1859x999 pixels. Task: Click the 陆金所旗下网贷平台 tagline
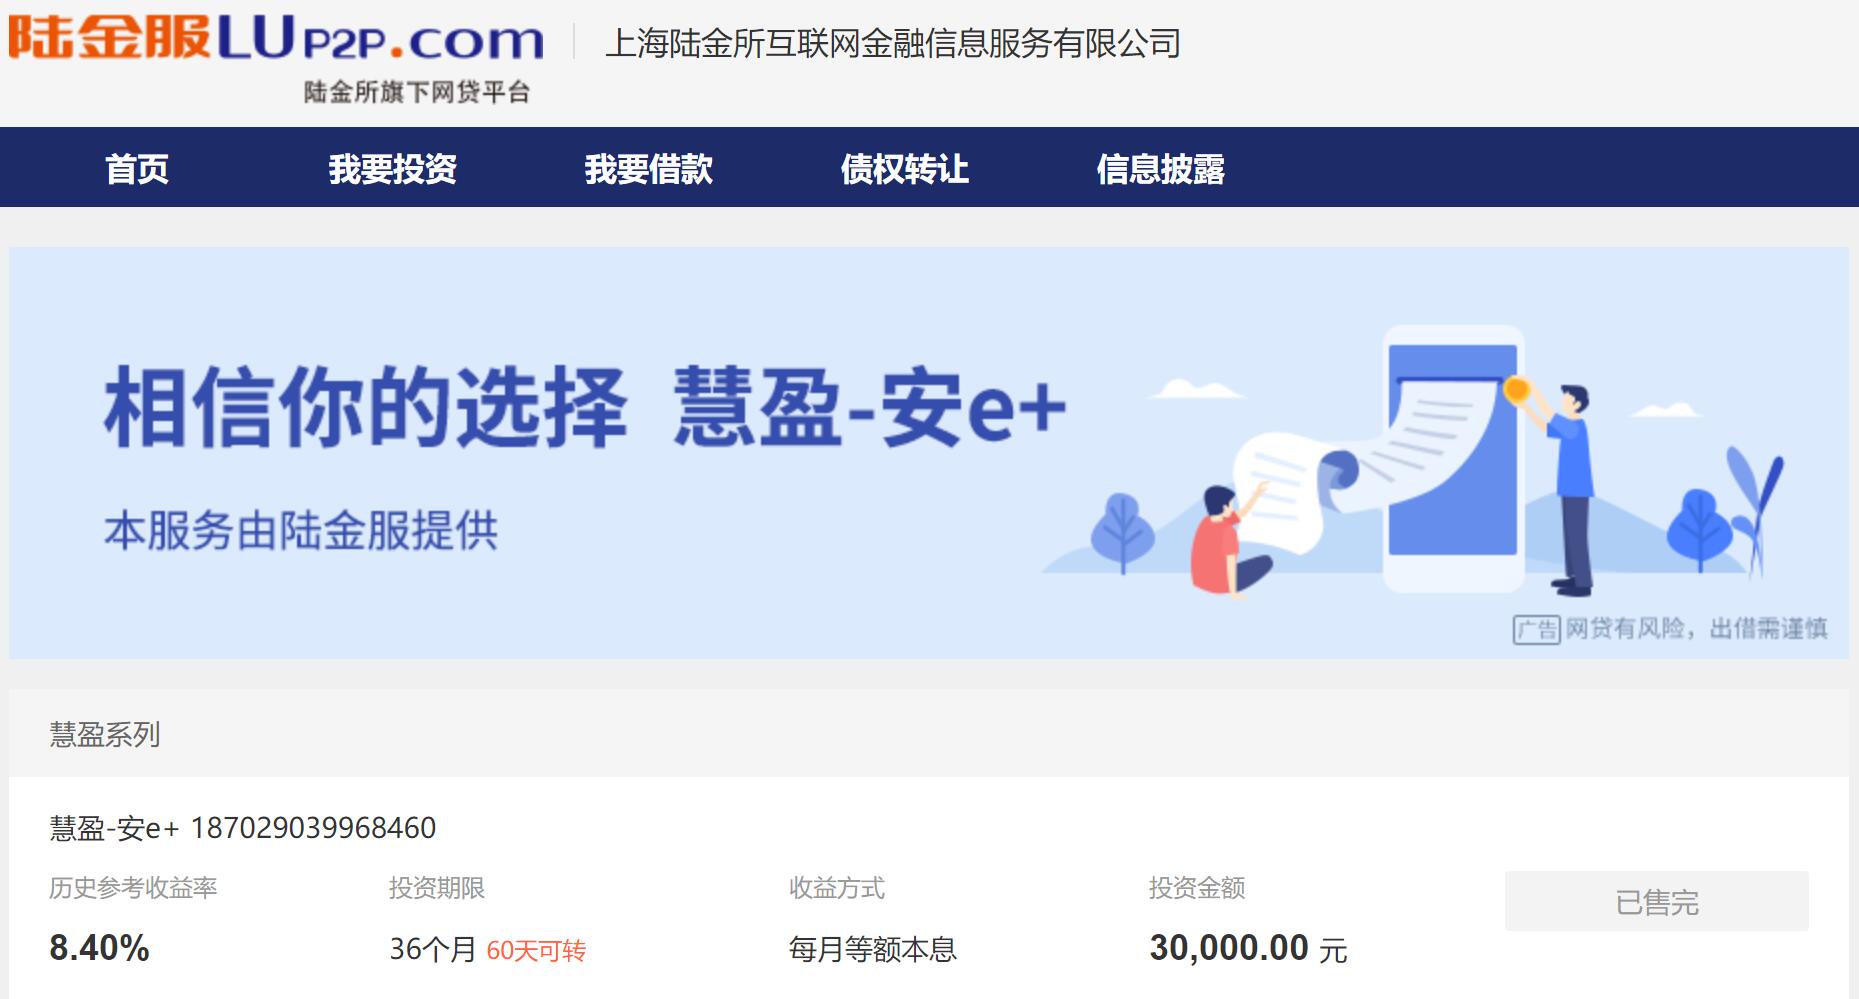click(x=417, y=93)
